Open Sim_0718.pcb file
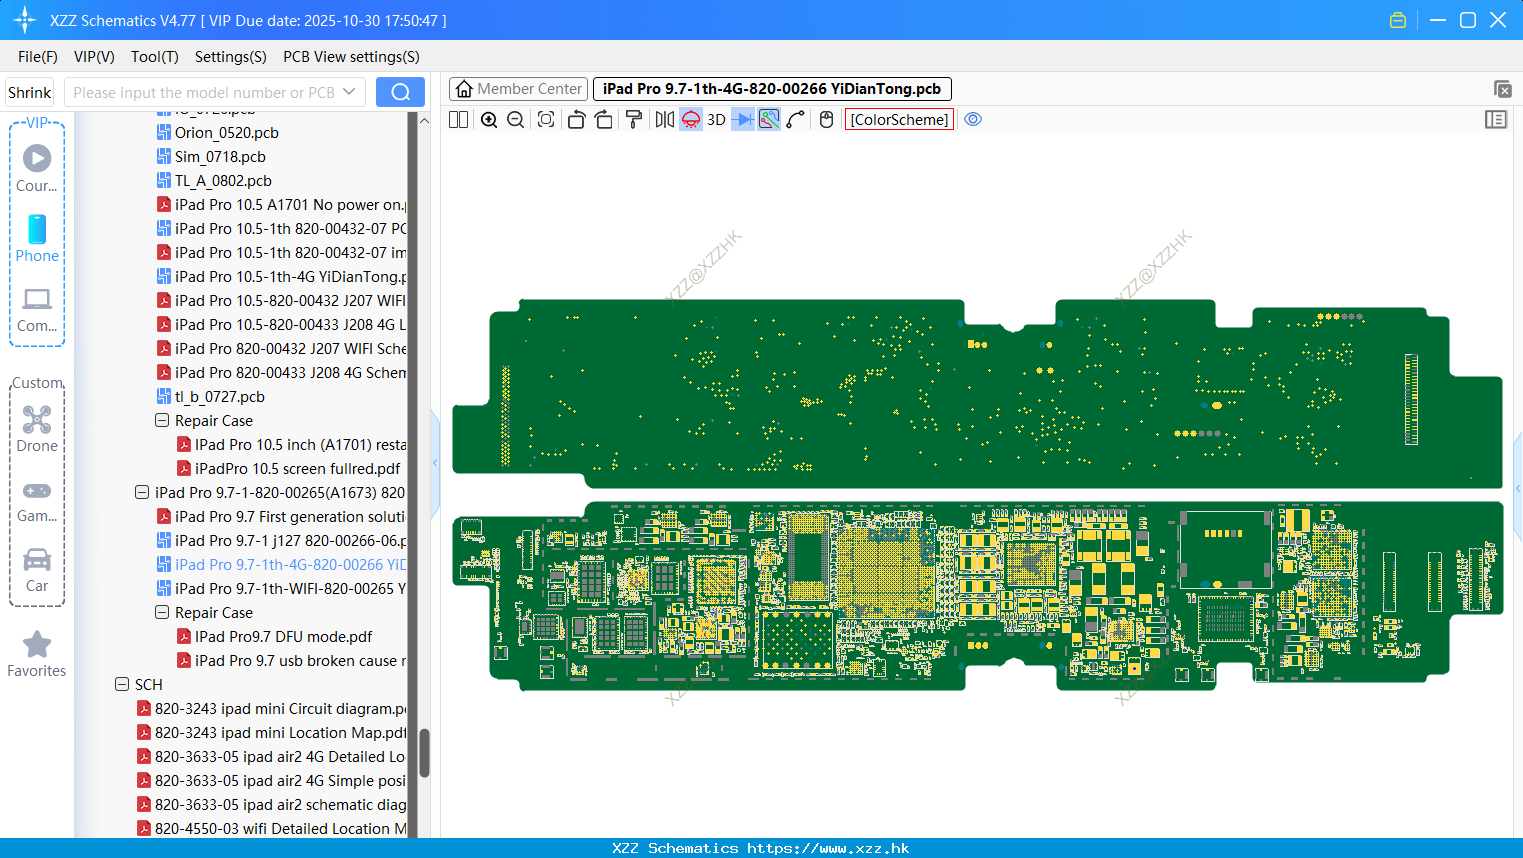 point(211,157)
